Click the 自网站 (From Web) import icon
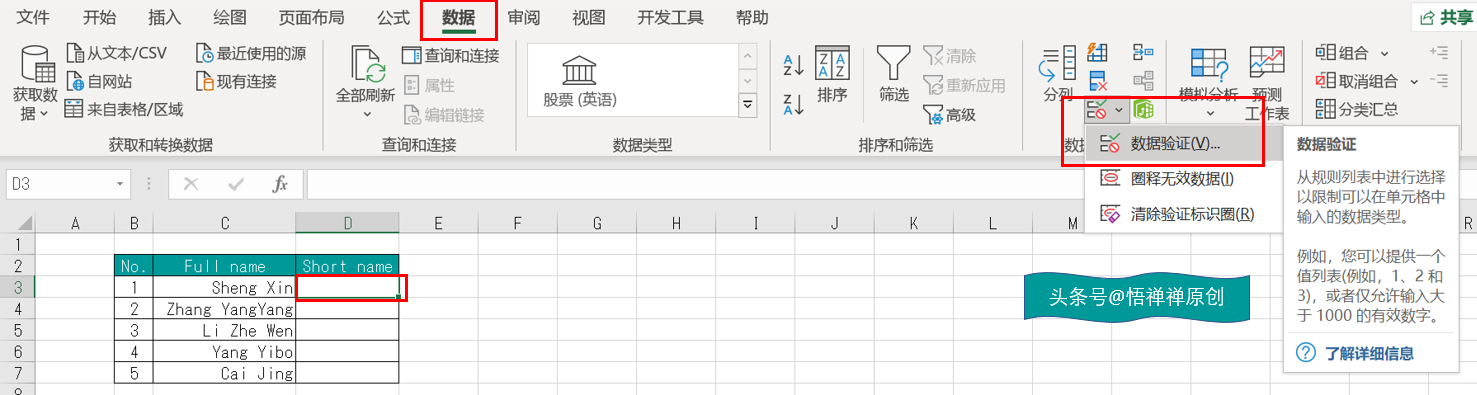 click(75, 81)
